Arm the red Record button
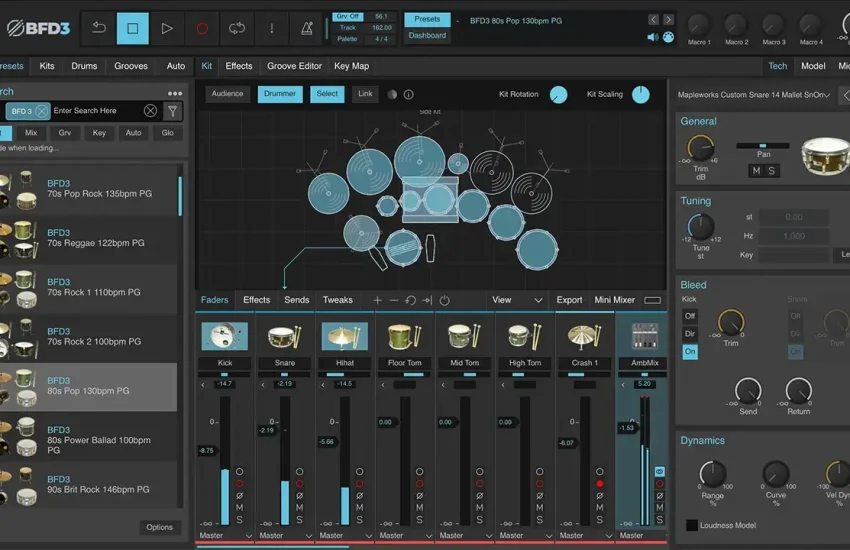The height and width of the screenshot is (550, 850). click(x=202, y=28)
